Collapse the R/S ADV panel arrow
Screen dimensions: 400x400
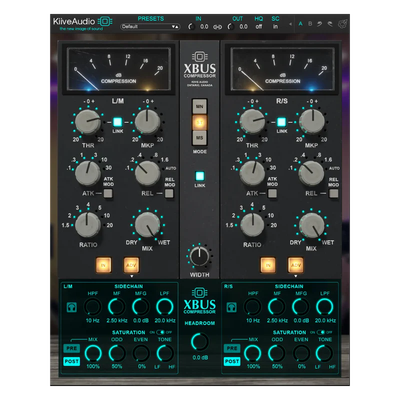[295, 276]
